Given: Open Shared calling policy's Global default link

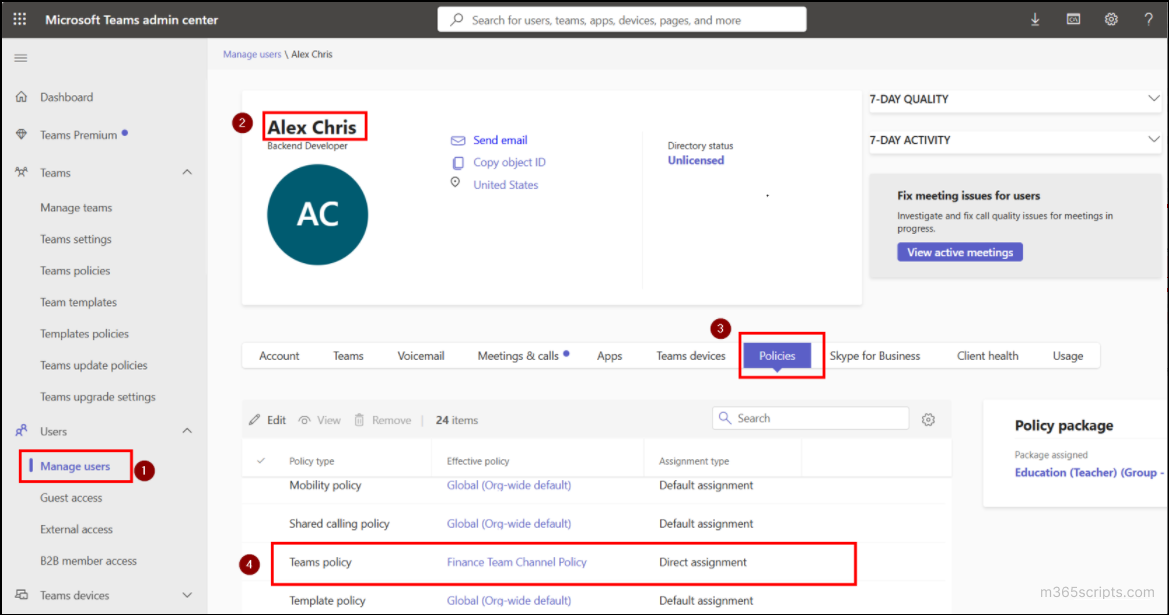Looking at the screenshot, I should coord(508,524).
